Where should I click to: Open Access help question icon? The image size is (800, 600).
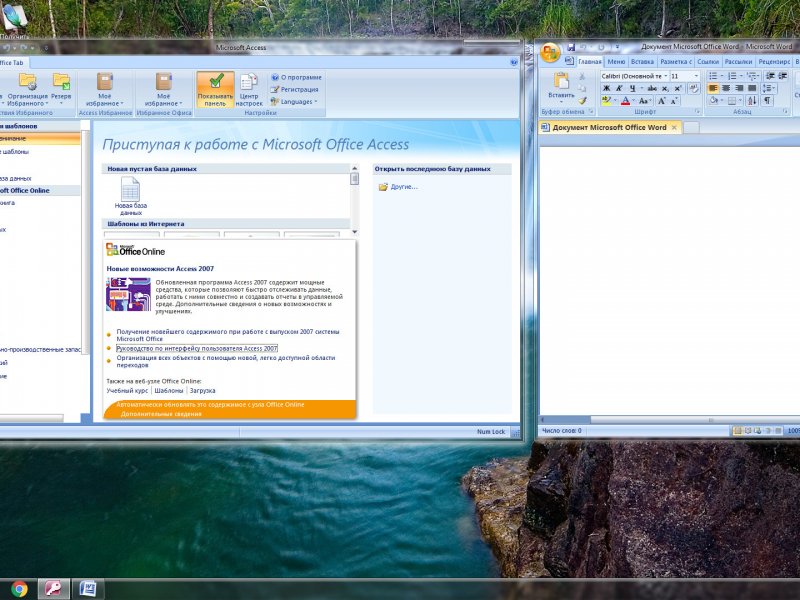click(x=514, y=62)
